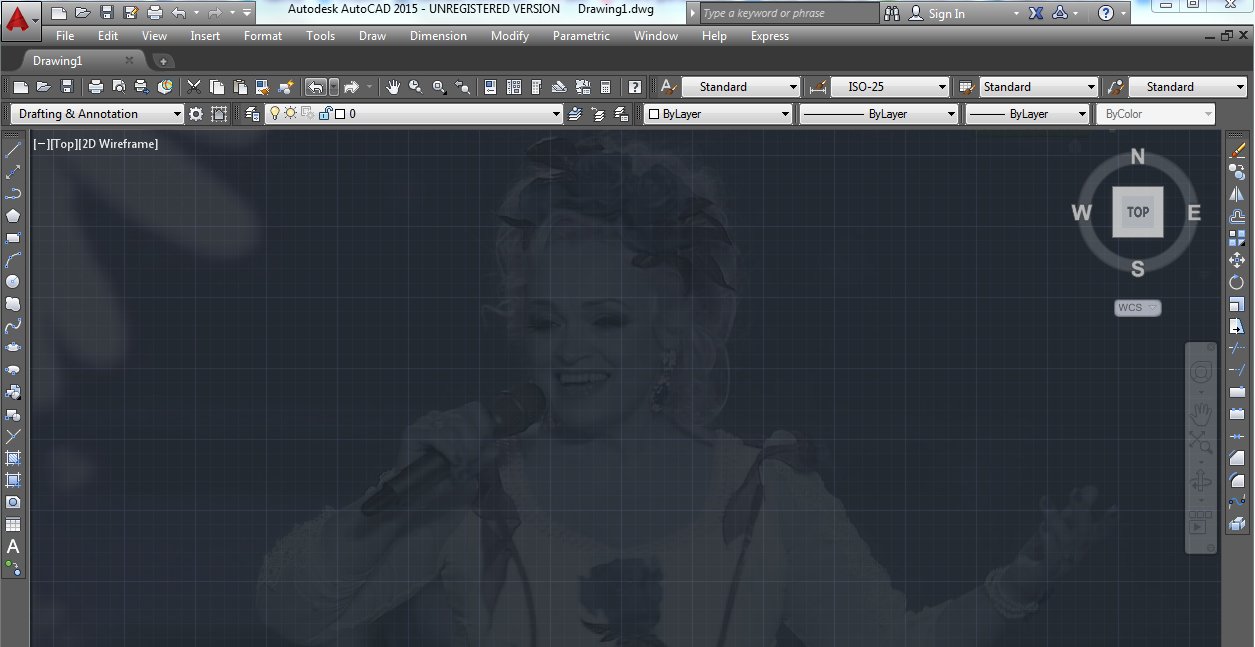Toggle layer 0 on/off lightbulb
Viewport: 1255px width, 647px height.
[275, 114]
